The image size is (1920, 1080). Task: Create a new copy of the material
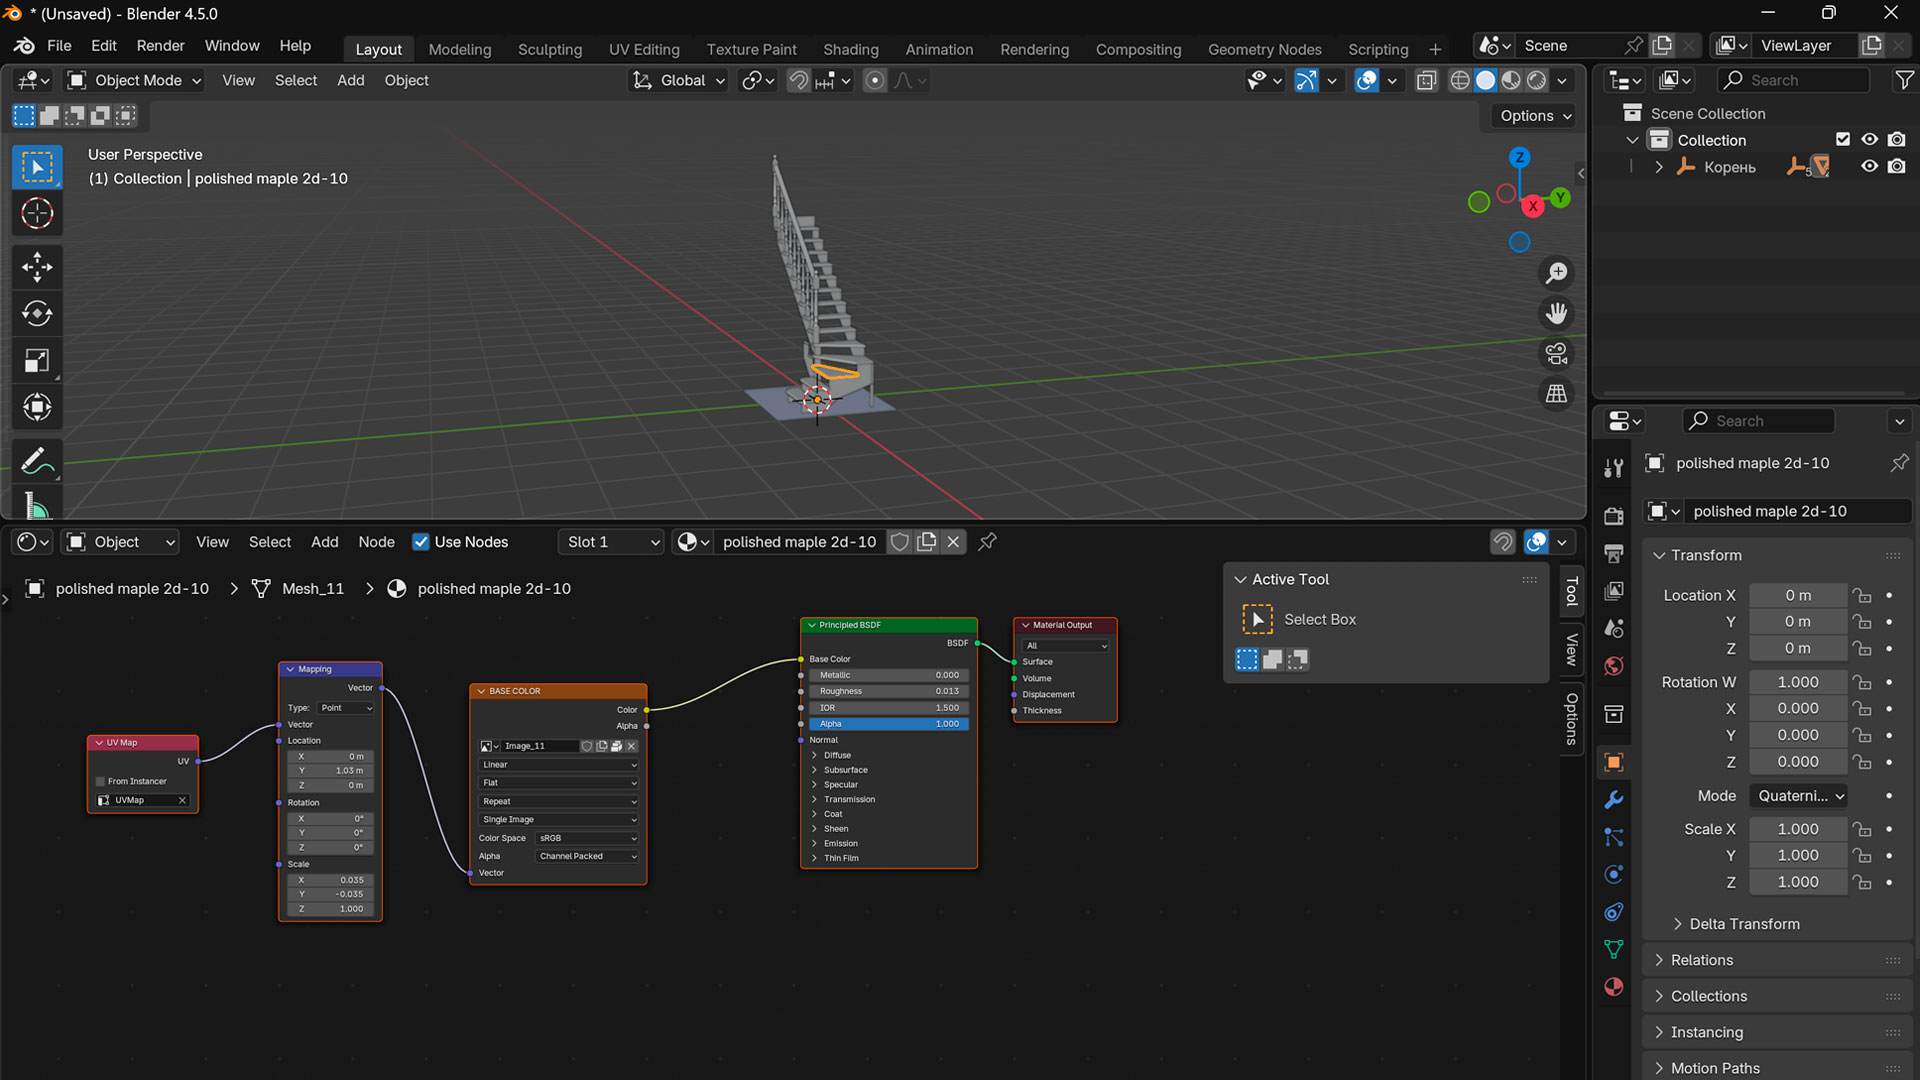pyautogui.click(x=927, y=541)
